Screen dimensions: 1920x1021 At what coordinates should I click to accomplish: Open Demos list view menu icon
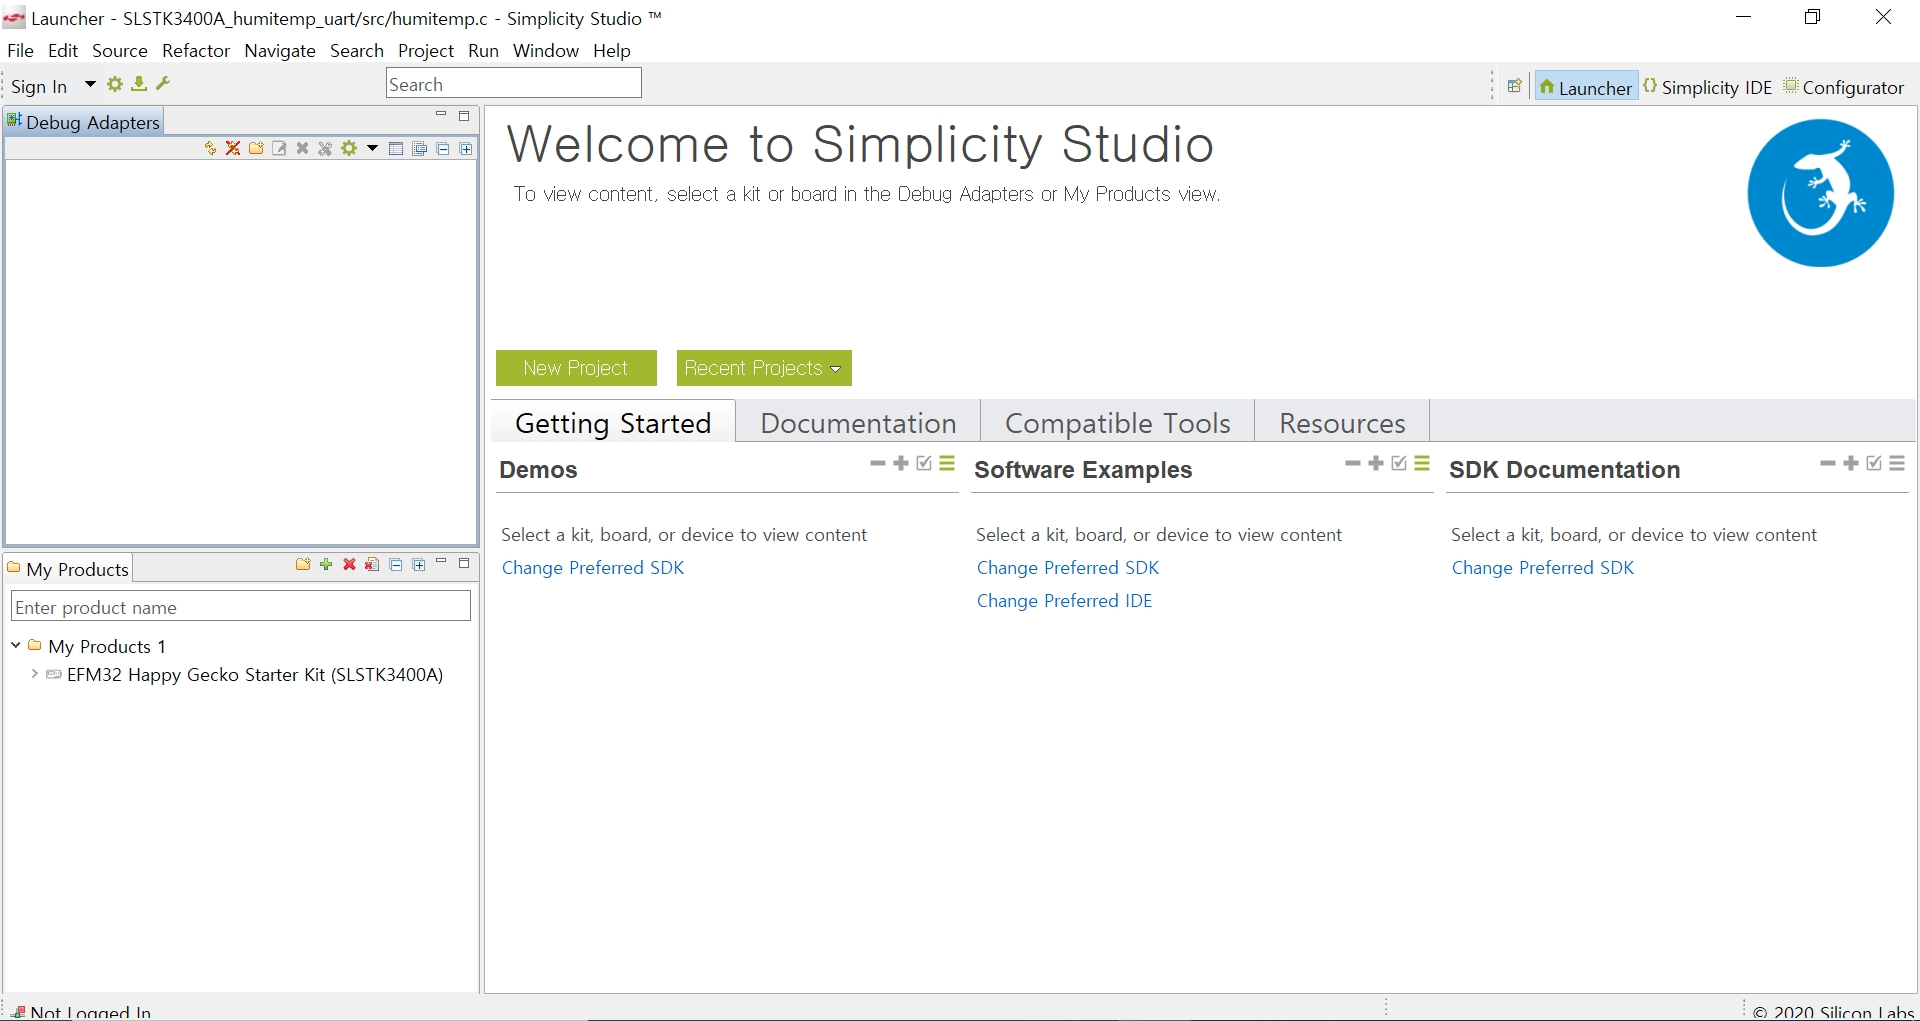947,463
